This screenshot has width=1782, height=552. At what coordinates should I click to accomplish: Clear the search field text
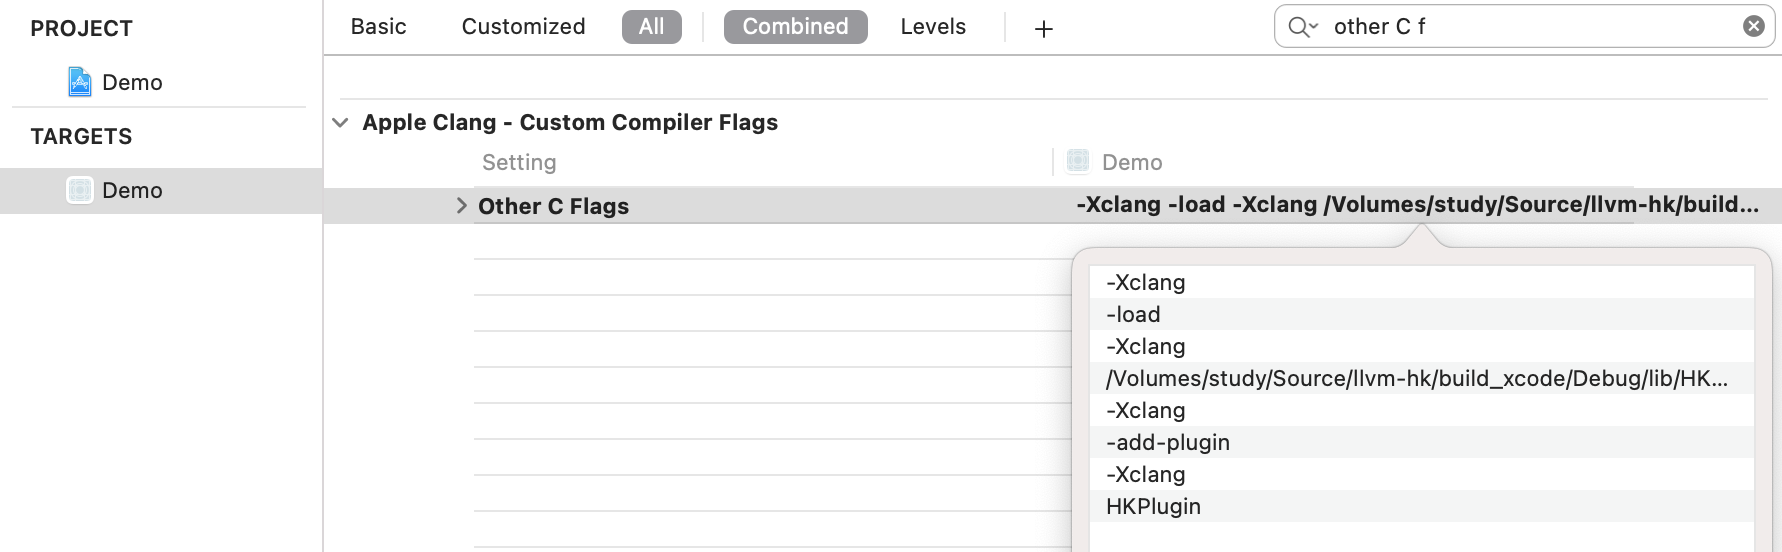pos(1753,27)
